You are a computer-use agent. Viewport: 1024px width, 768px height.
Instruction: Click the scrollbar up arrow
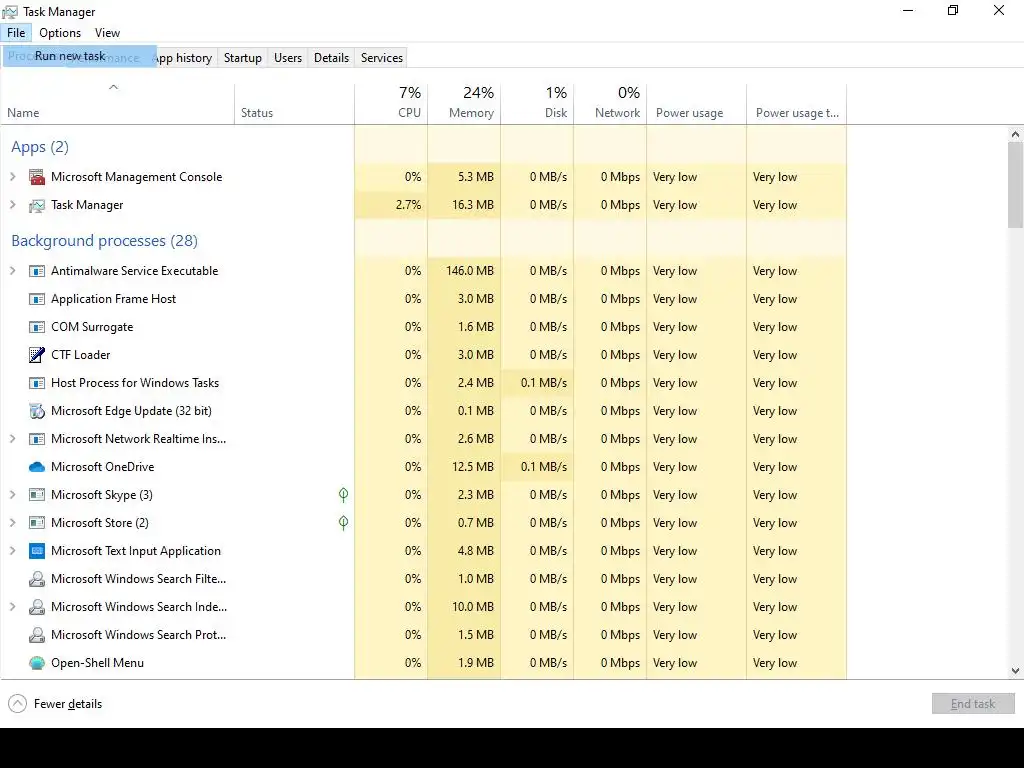pos(1016,134)
